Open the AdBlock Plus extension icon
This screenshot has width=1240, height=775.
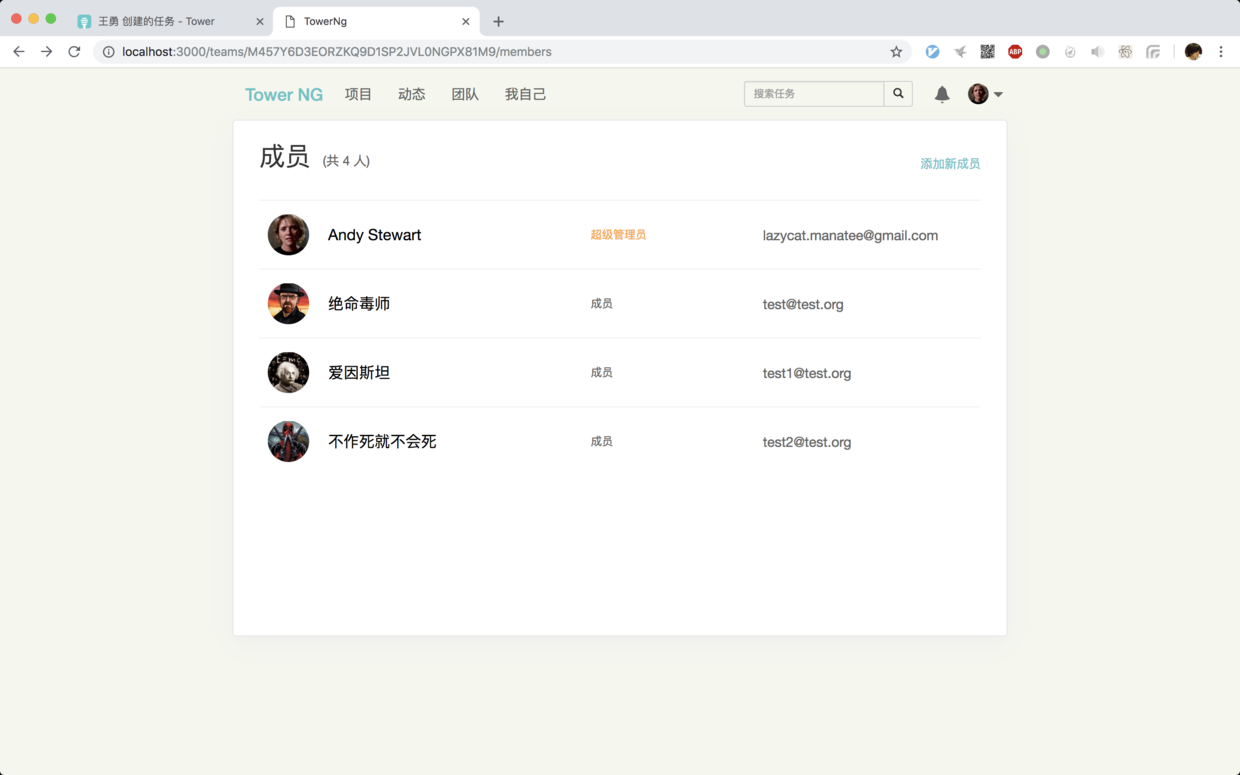(1015, 52)
